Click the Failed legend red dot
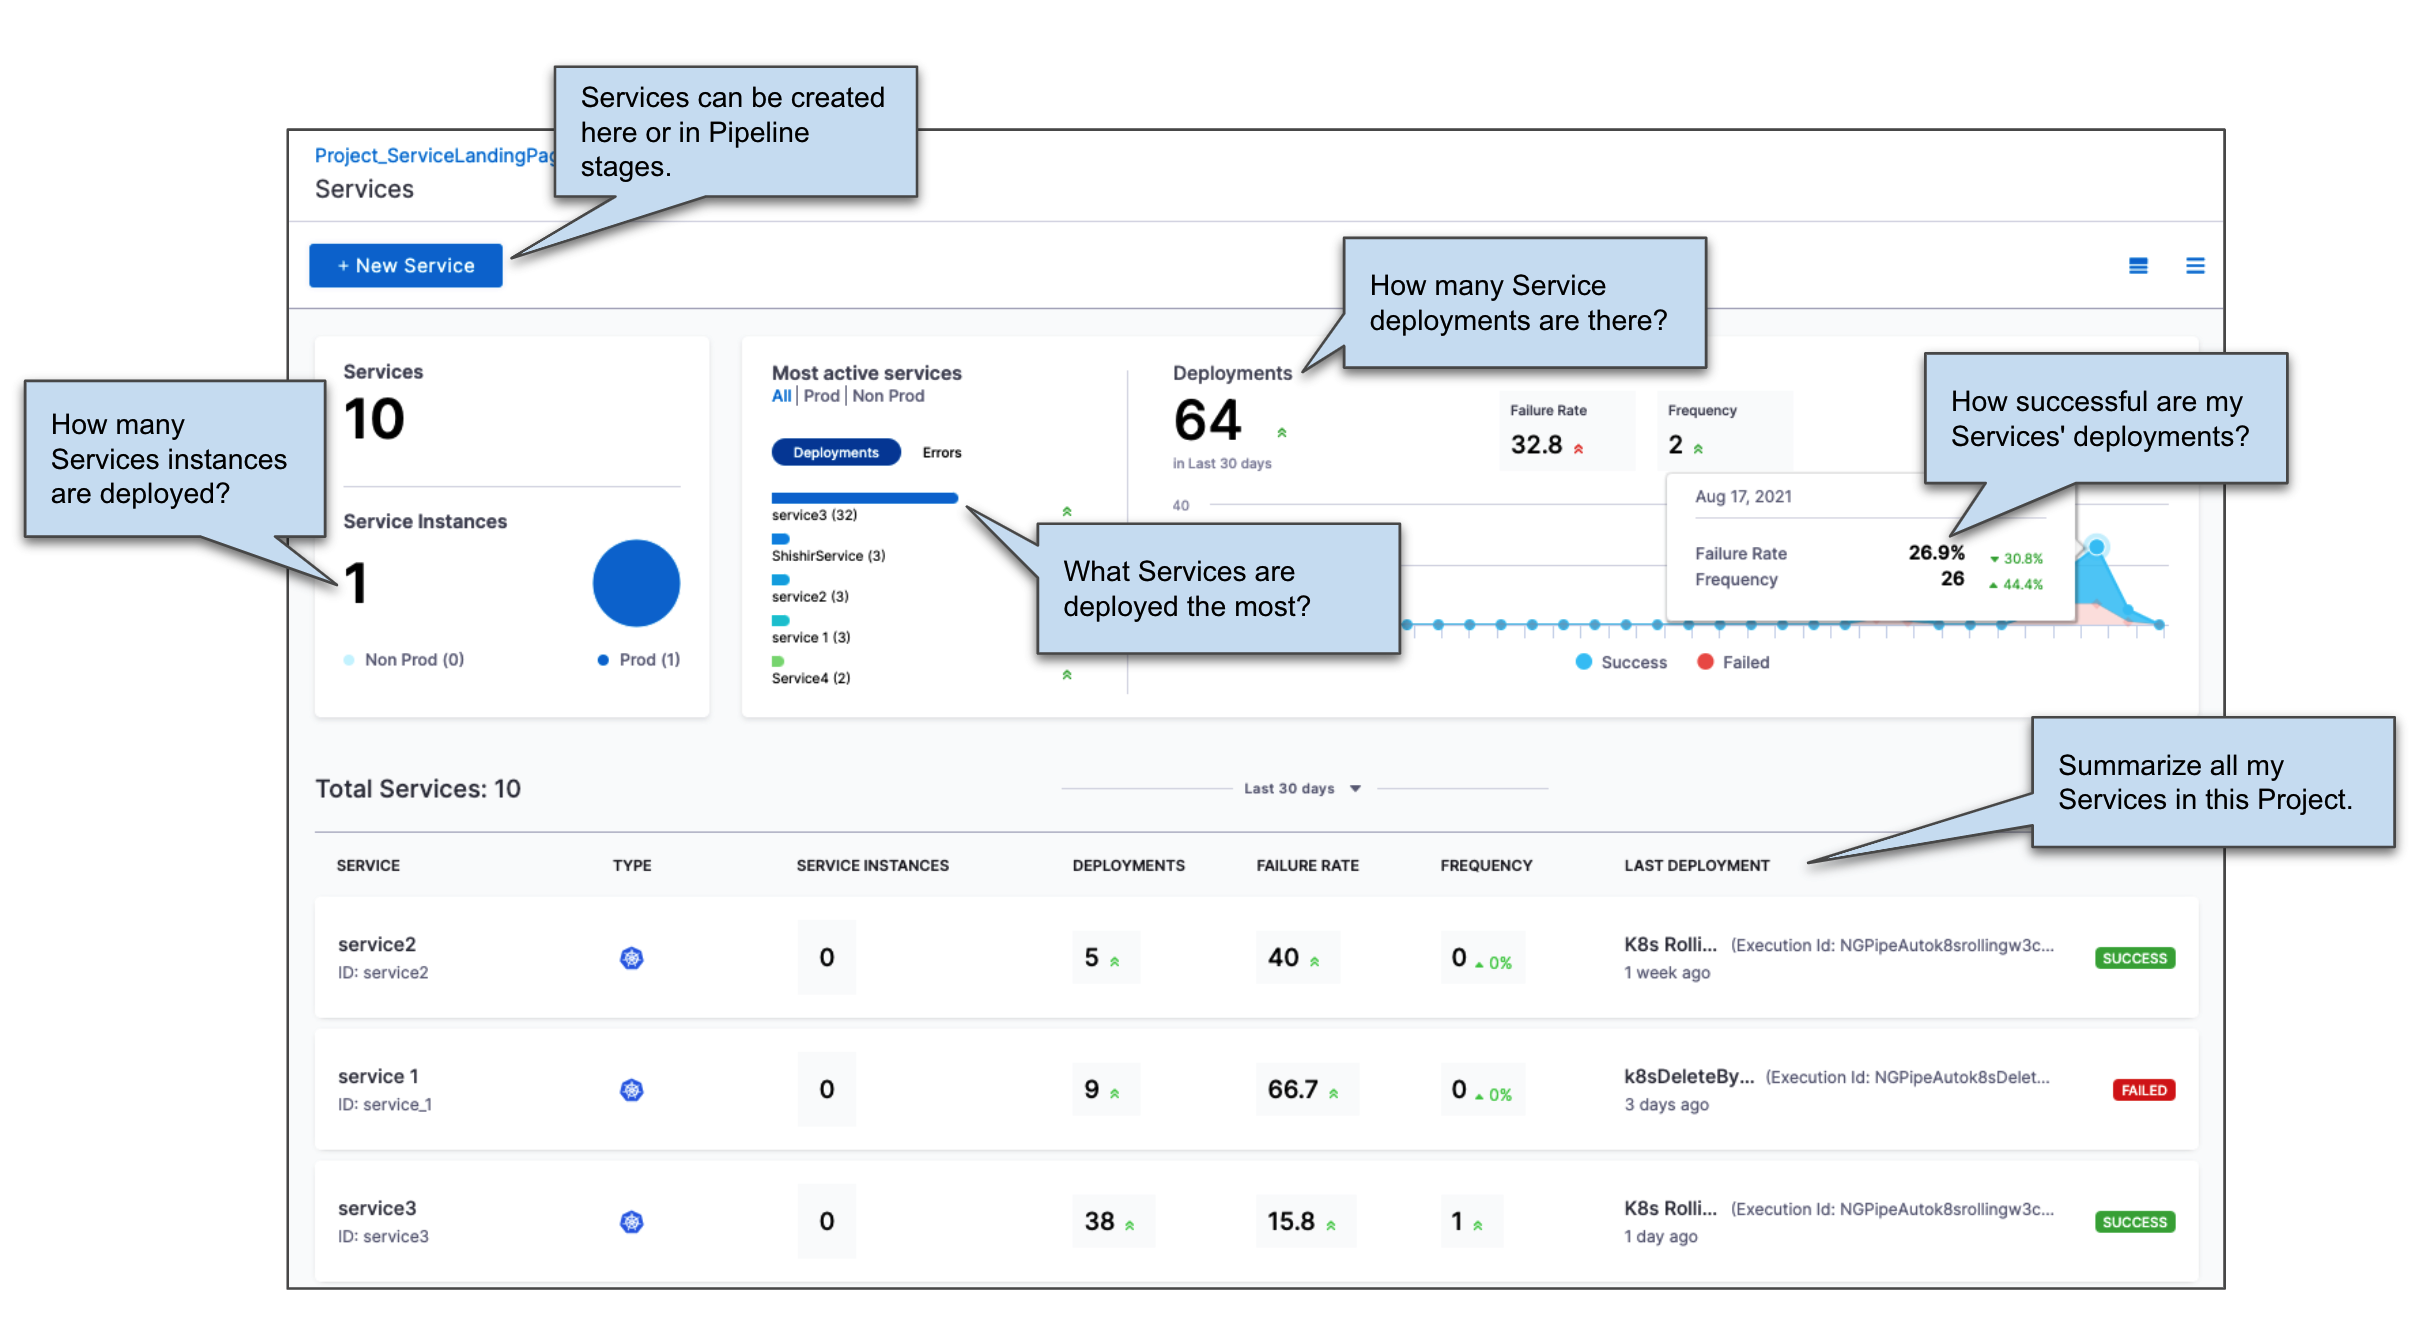This screenshot has width=2428, height=1319. pyautogui.click(x=1705, y=662)
